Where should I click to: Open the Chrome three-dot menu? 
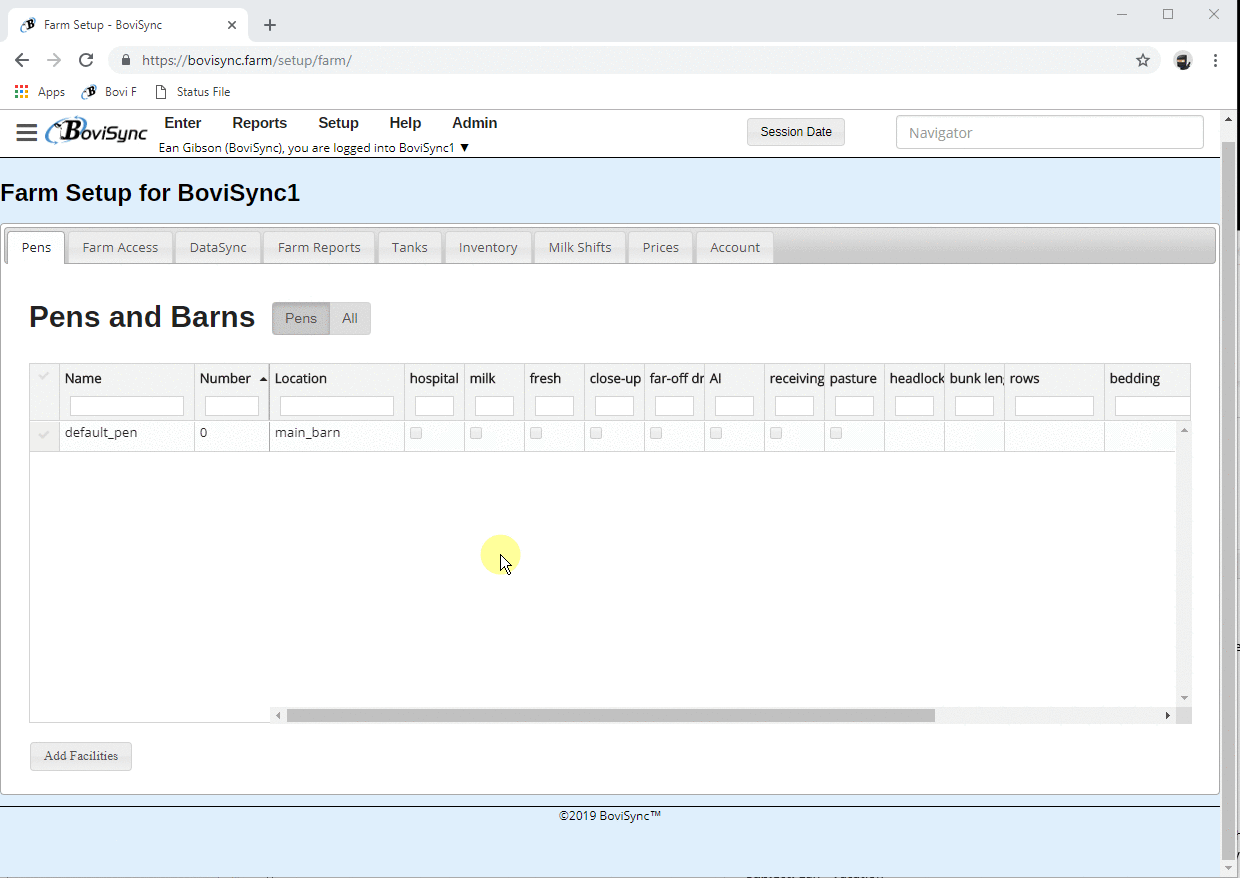point(1215,60)
